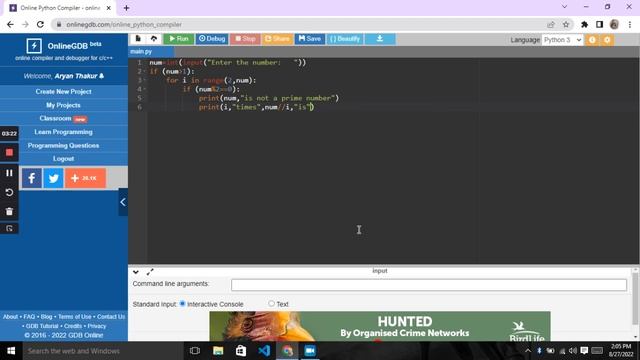This screenshot has width=640, height=360.
Task: Fold code at line 4 arrow
Action: [x=144, y=89]
